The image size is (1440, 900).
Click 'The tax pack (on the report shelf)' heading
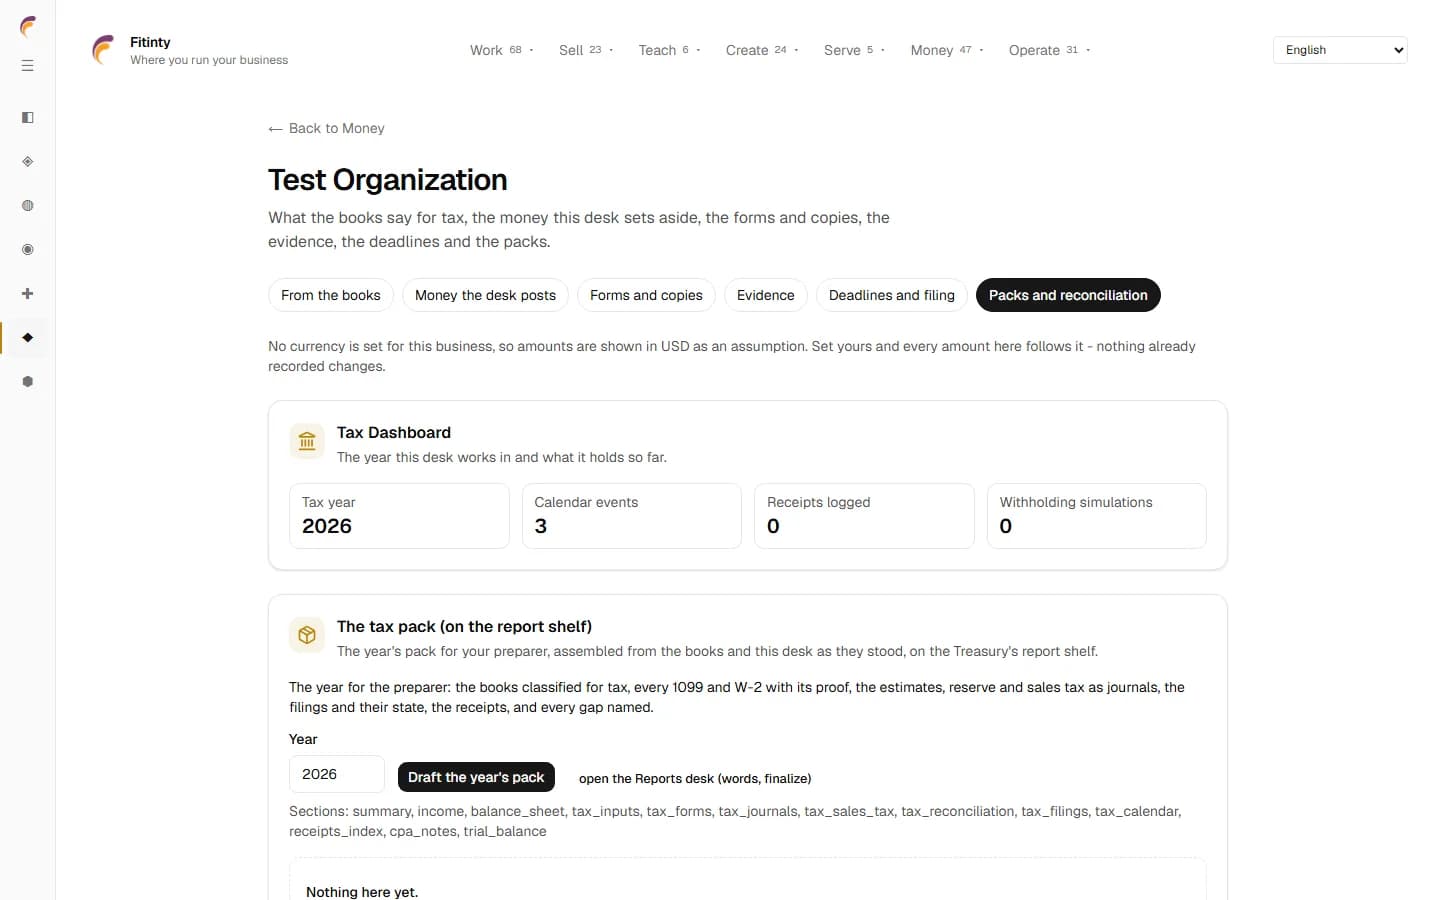[464, 626]
